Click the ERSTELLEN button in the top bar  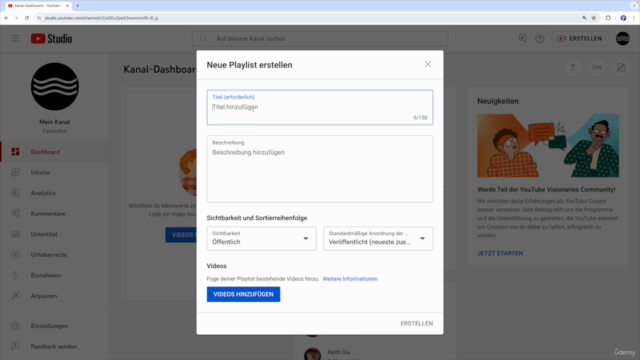tap(580, 38)
